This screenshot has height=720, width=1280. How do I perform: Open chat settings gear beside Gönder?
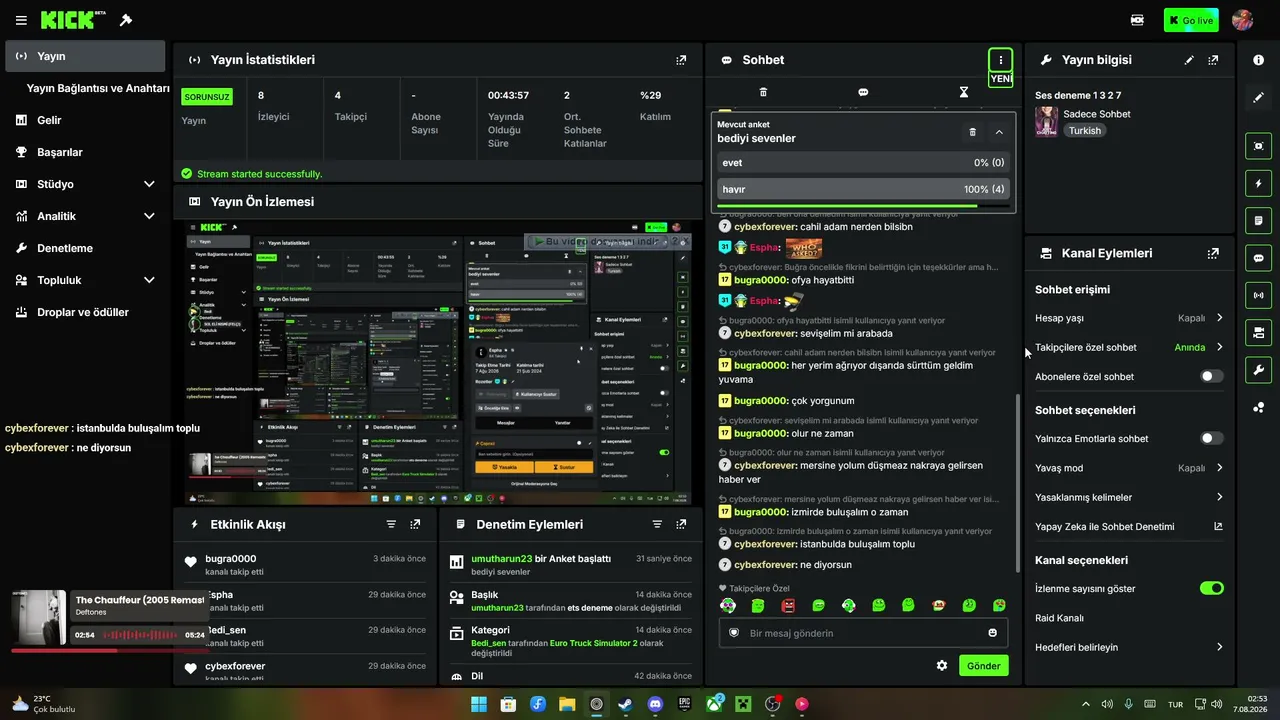coord(941,666)
